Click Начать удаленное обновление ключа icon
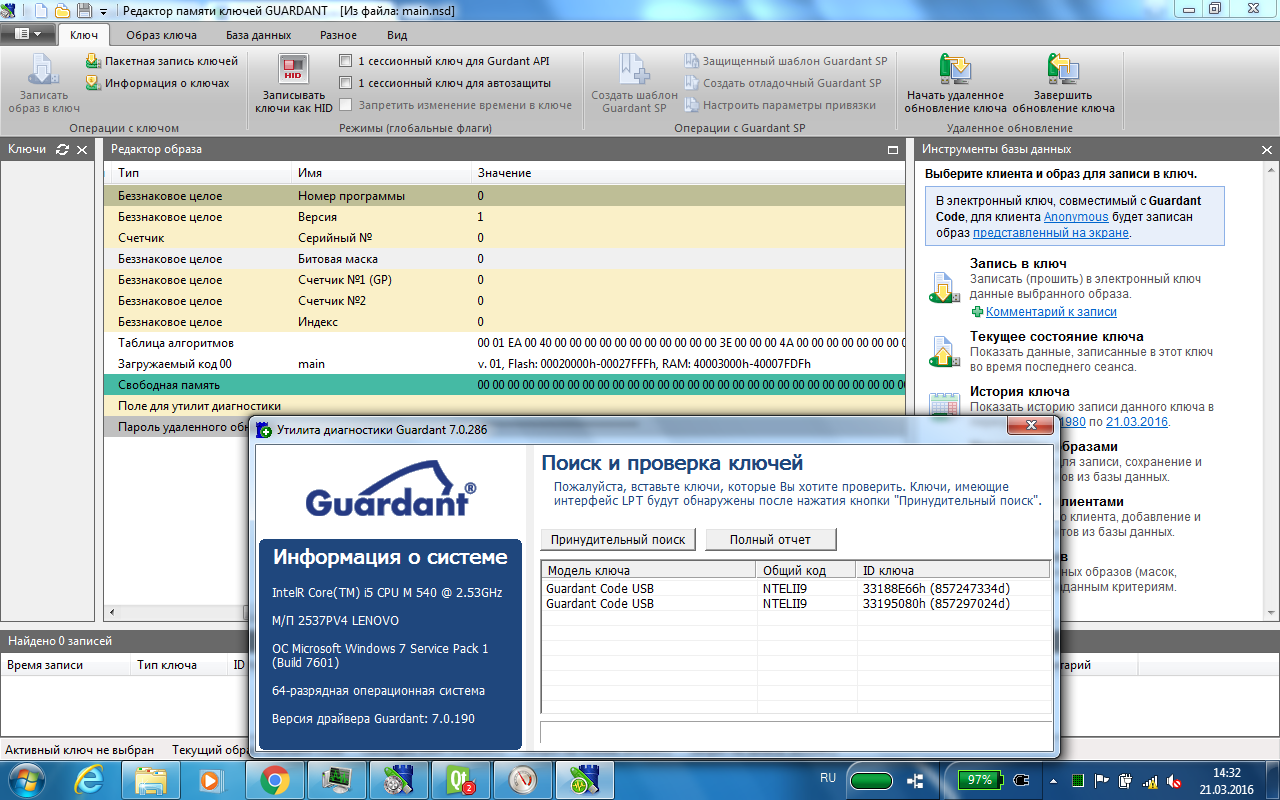 tap(956, 69)
